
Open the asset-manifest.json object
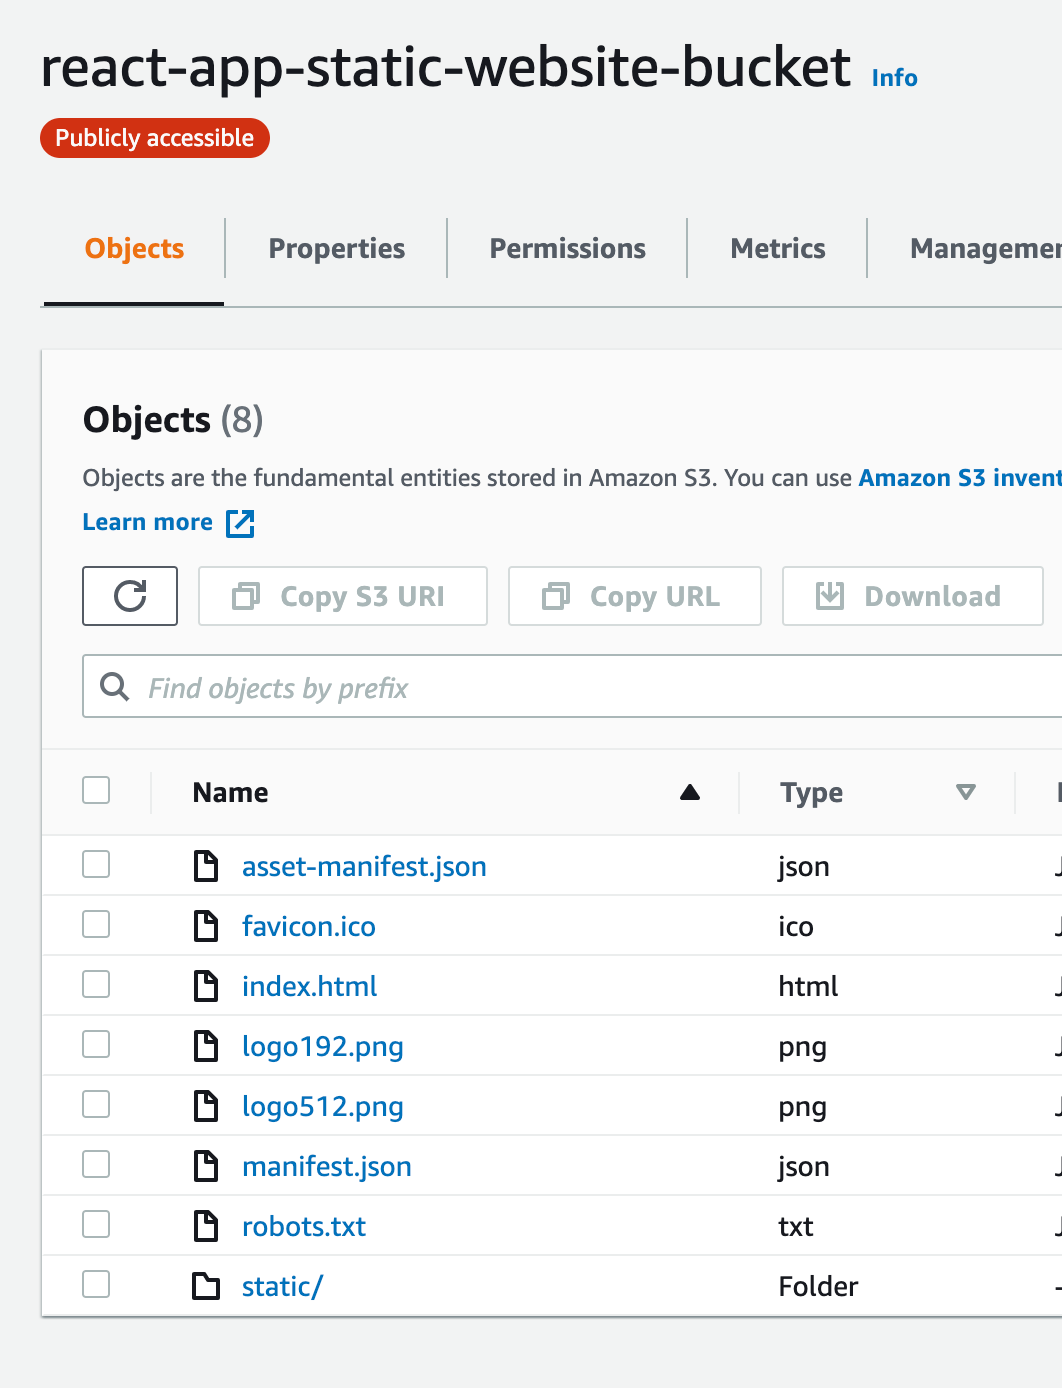point(364,866)
